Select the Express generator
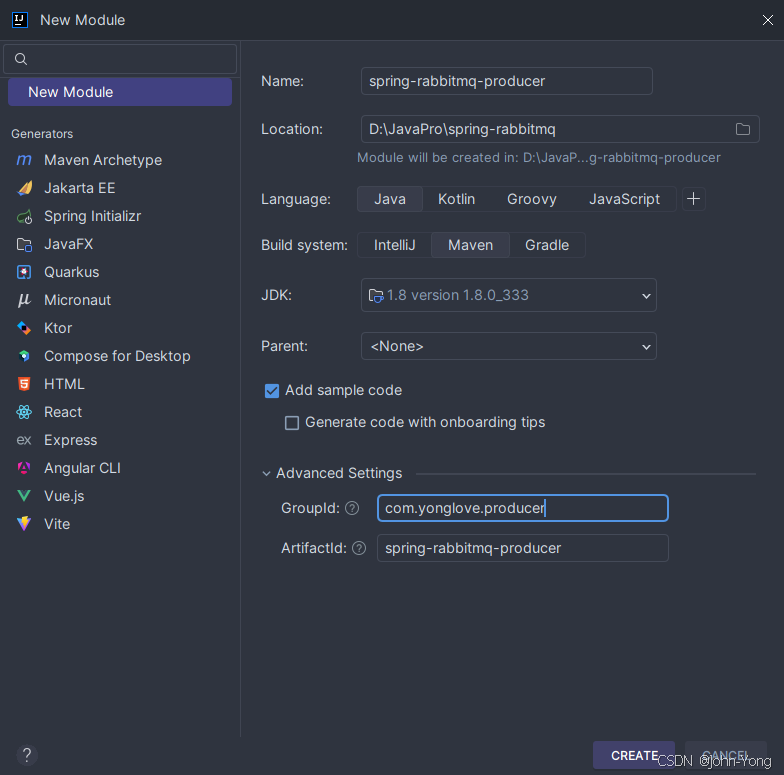 120,440
